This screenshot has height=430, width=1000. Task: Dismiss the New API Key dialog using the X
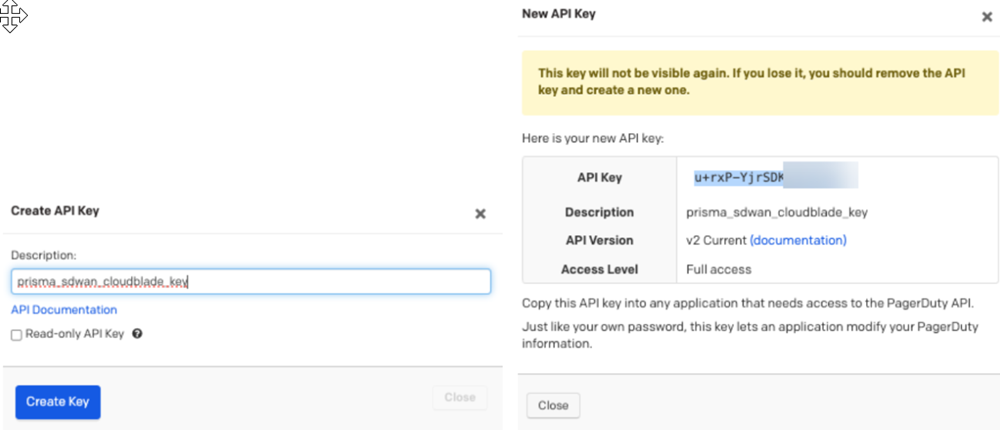tap(987, 17)
